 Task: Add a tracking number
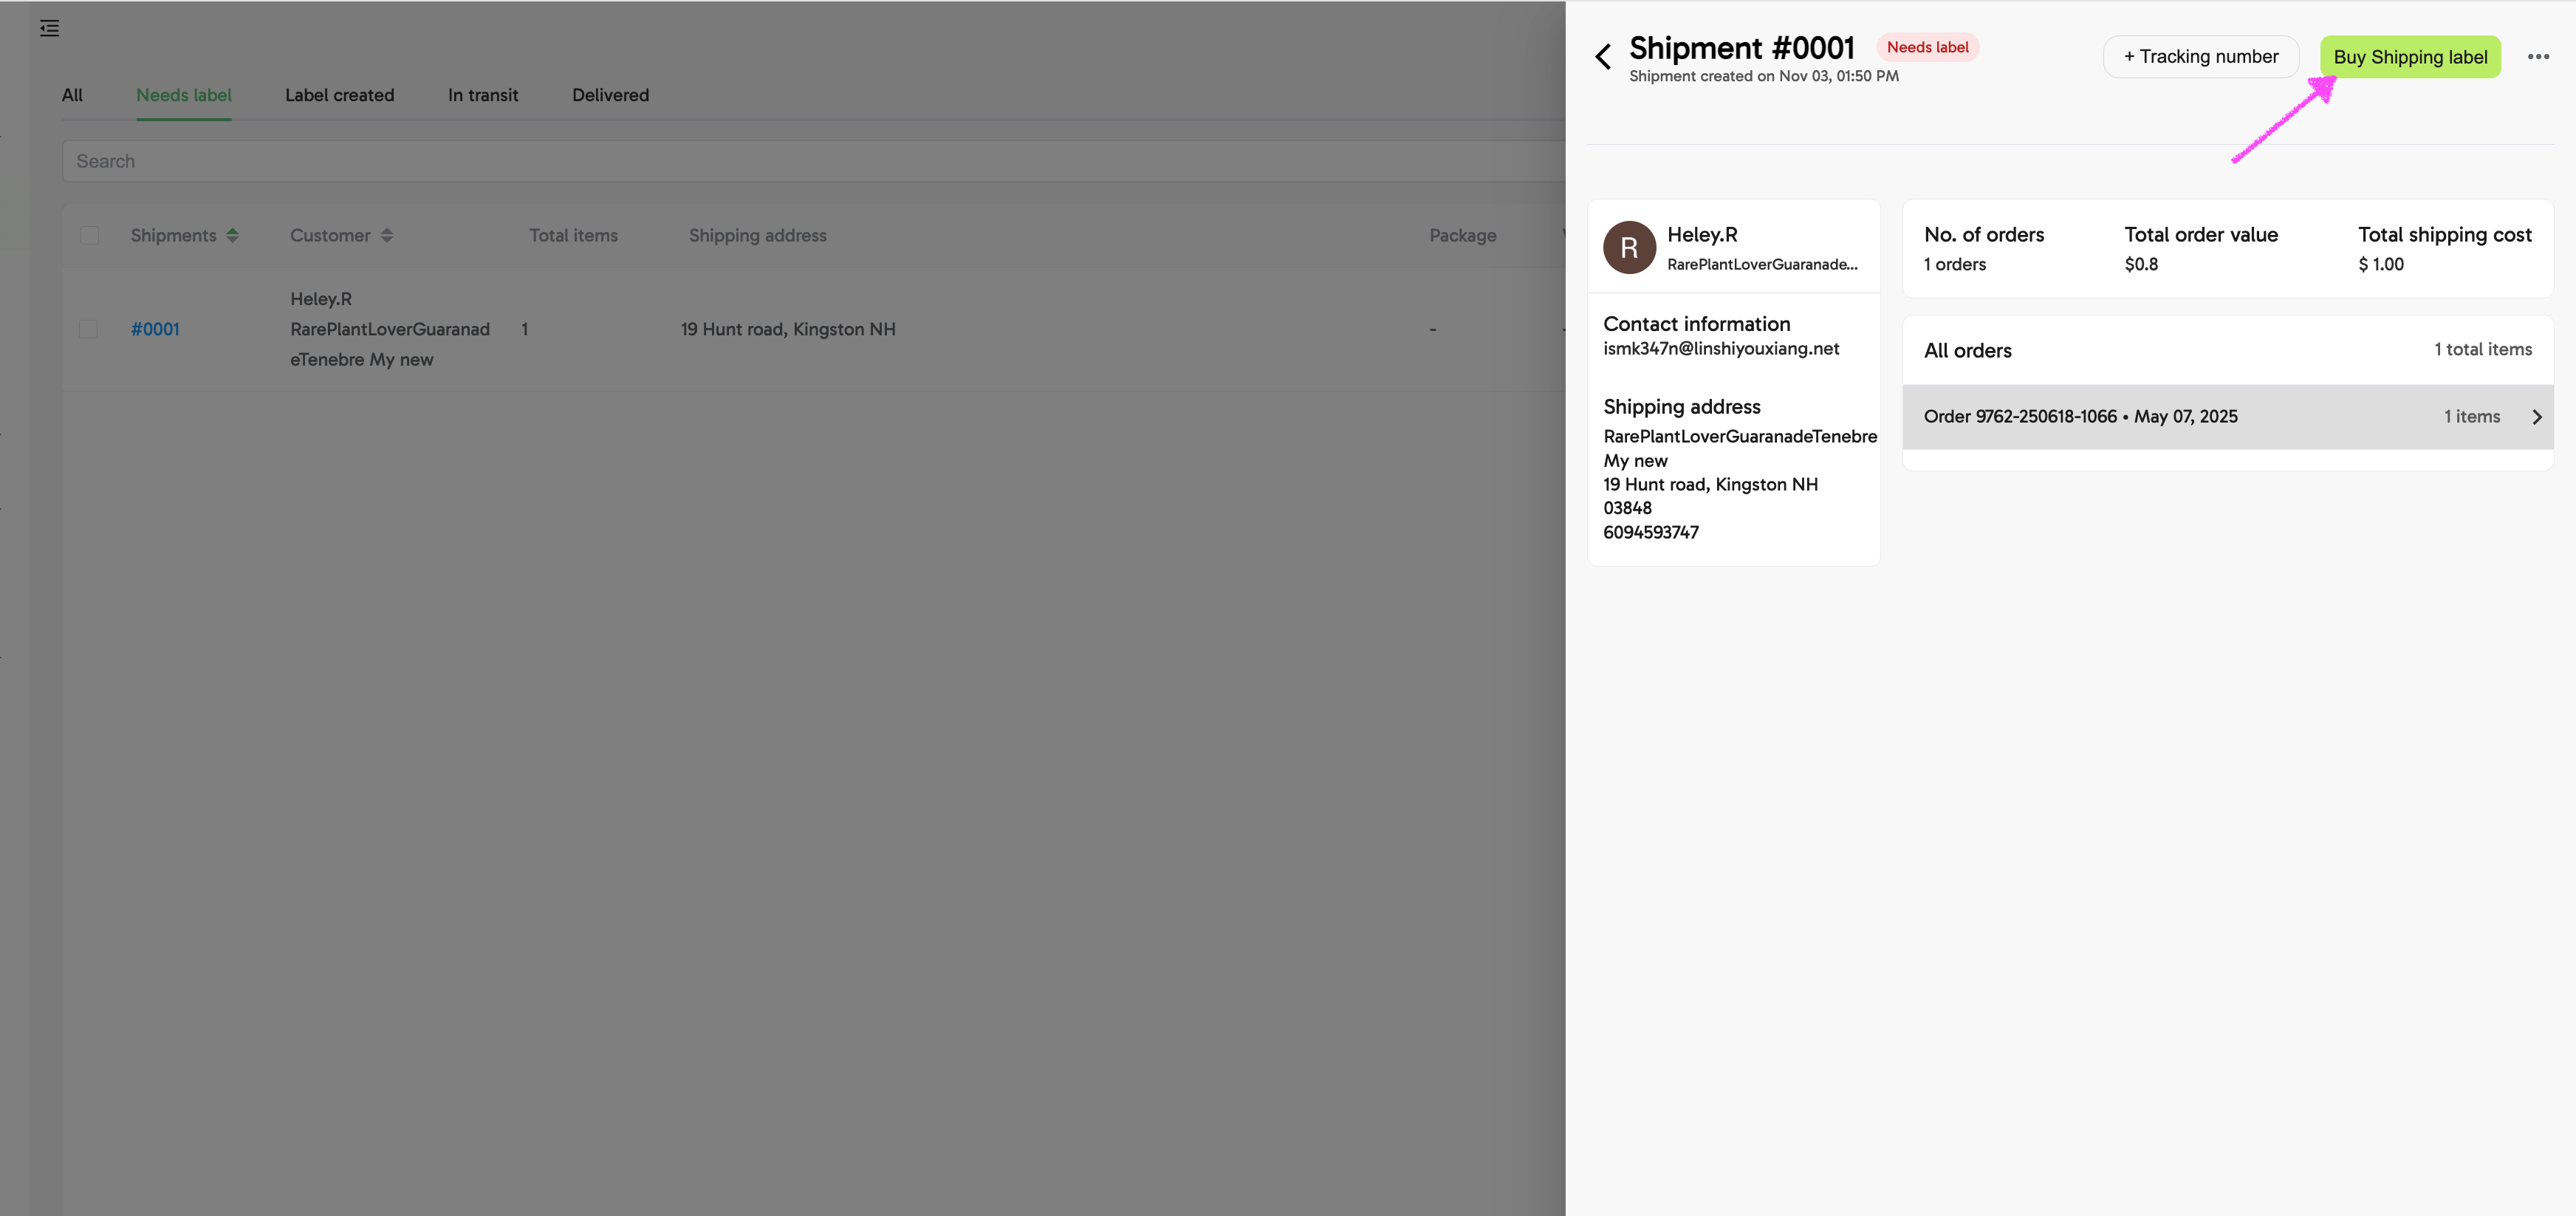click(2200, 57)
